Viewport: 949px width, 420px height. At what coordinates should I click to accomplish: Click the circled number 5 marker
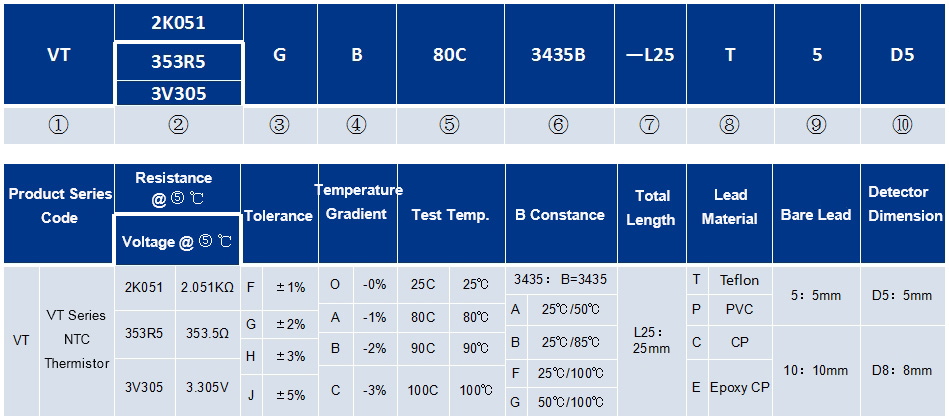[x=450, y=125]
